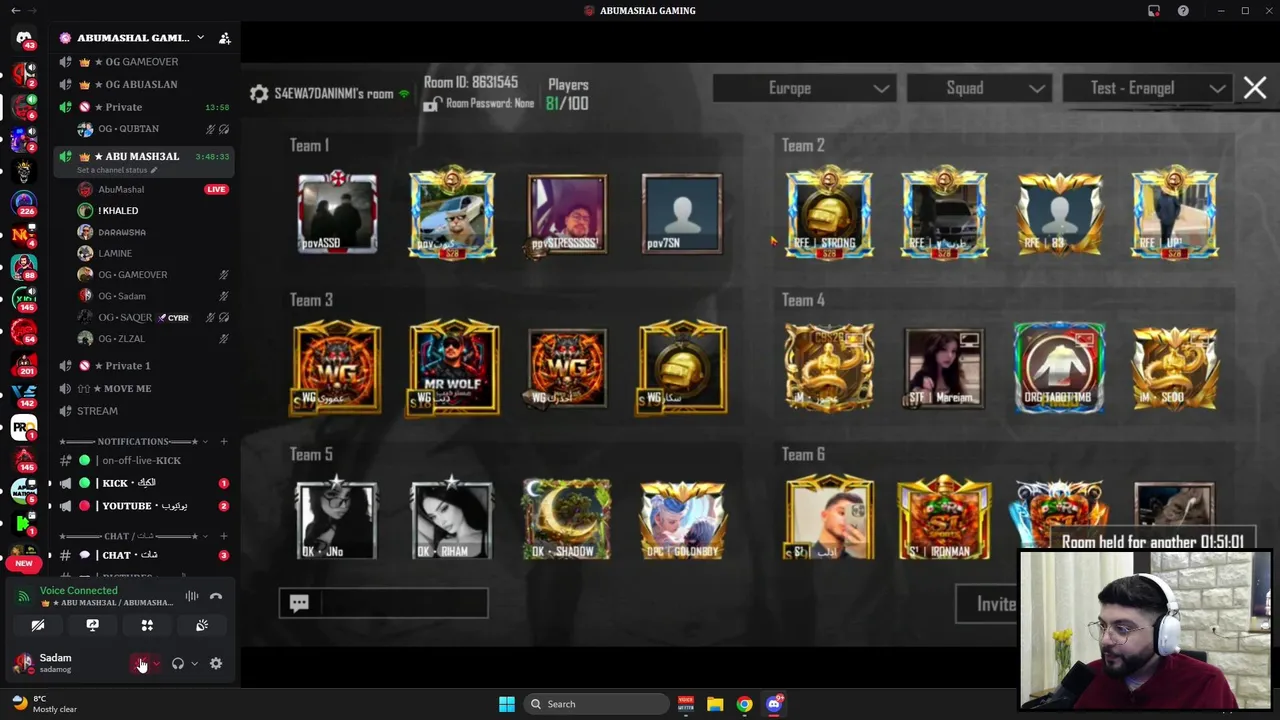Edit channel status pencil icon
The image size is (1280, 720).
pyautogui.click(x=153, y=170)
